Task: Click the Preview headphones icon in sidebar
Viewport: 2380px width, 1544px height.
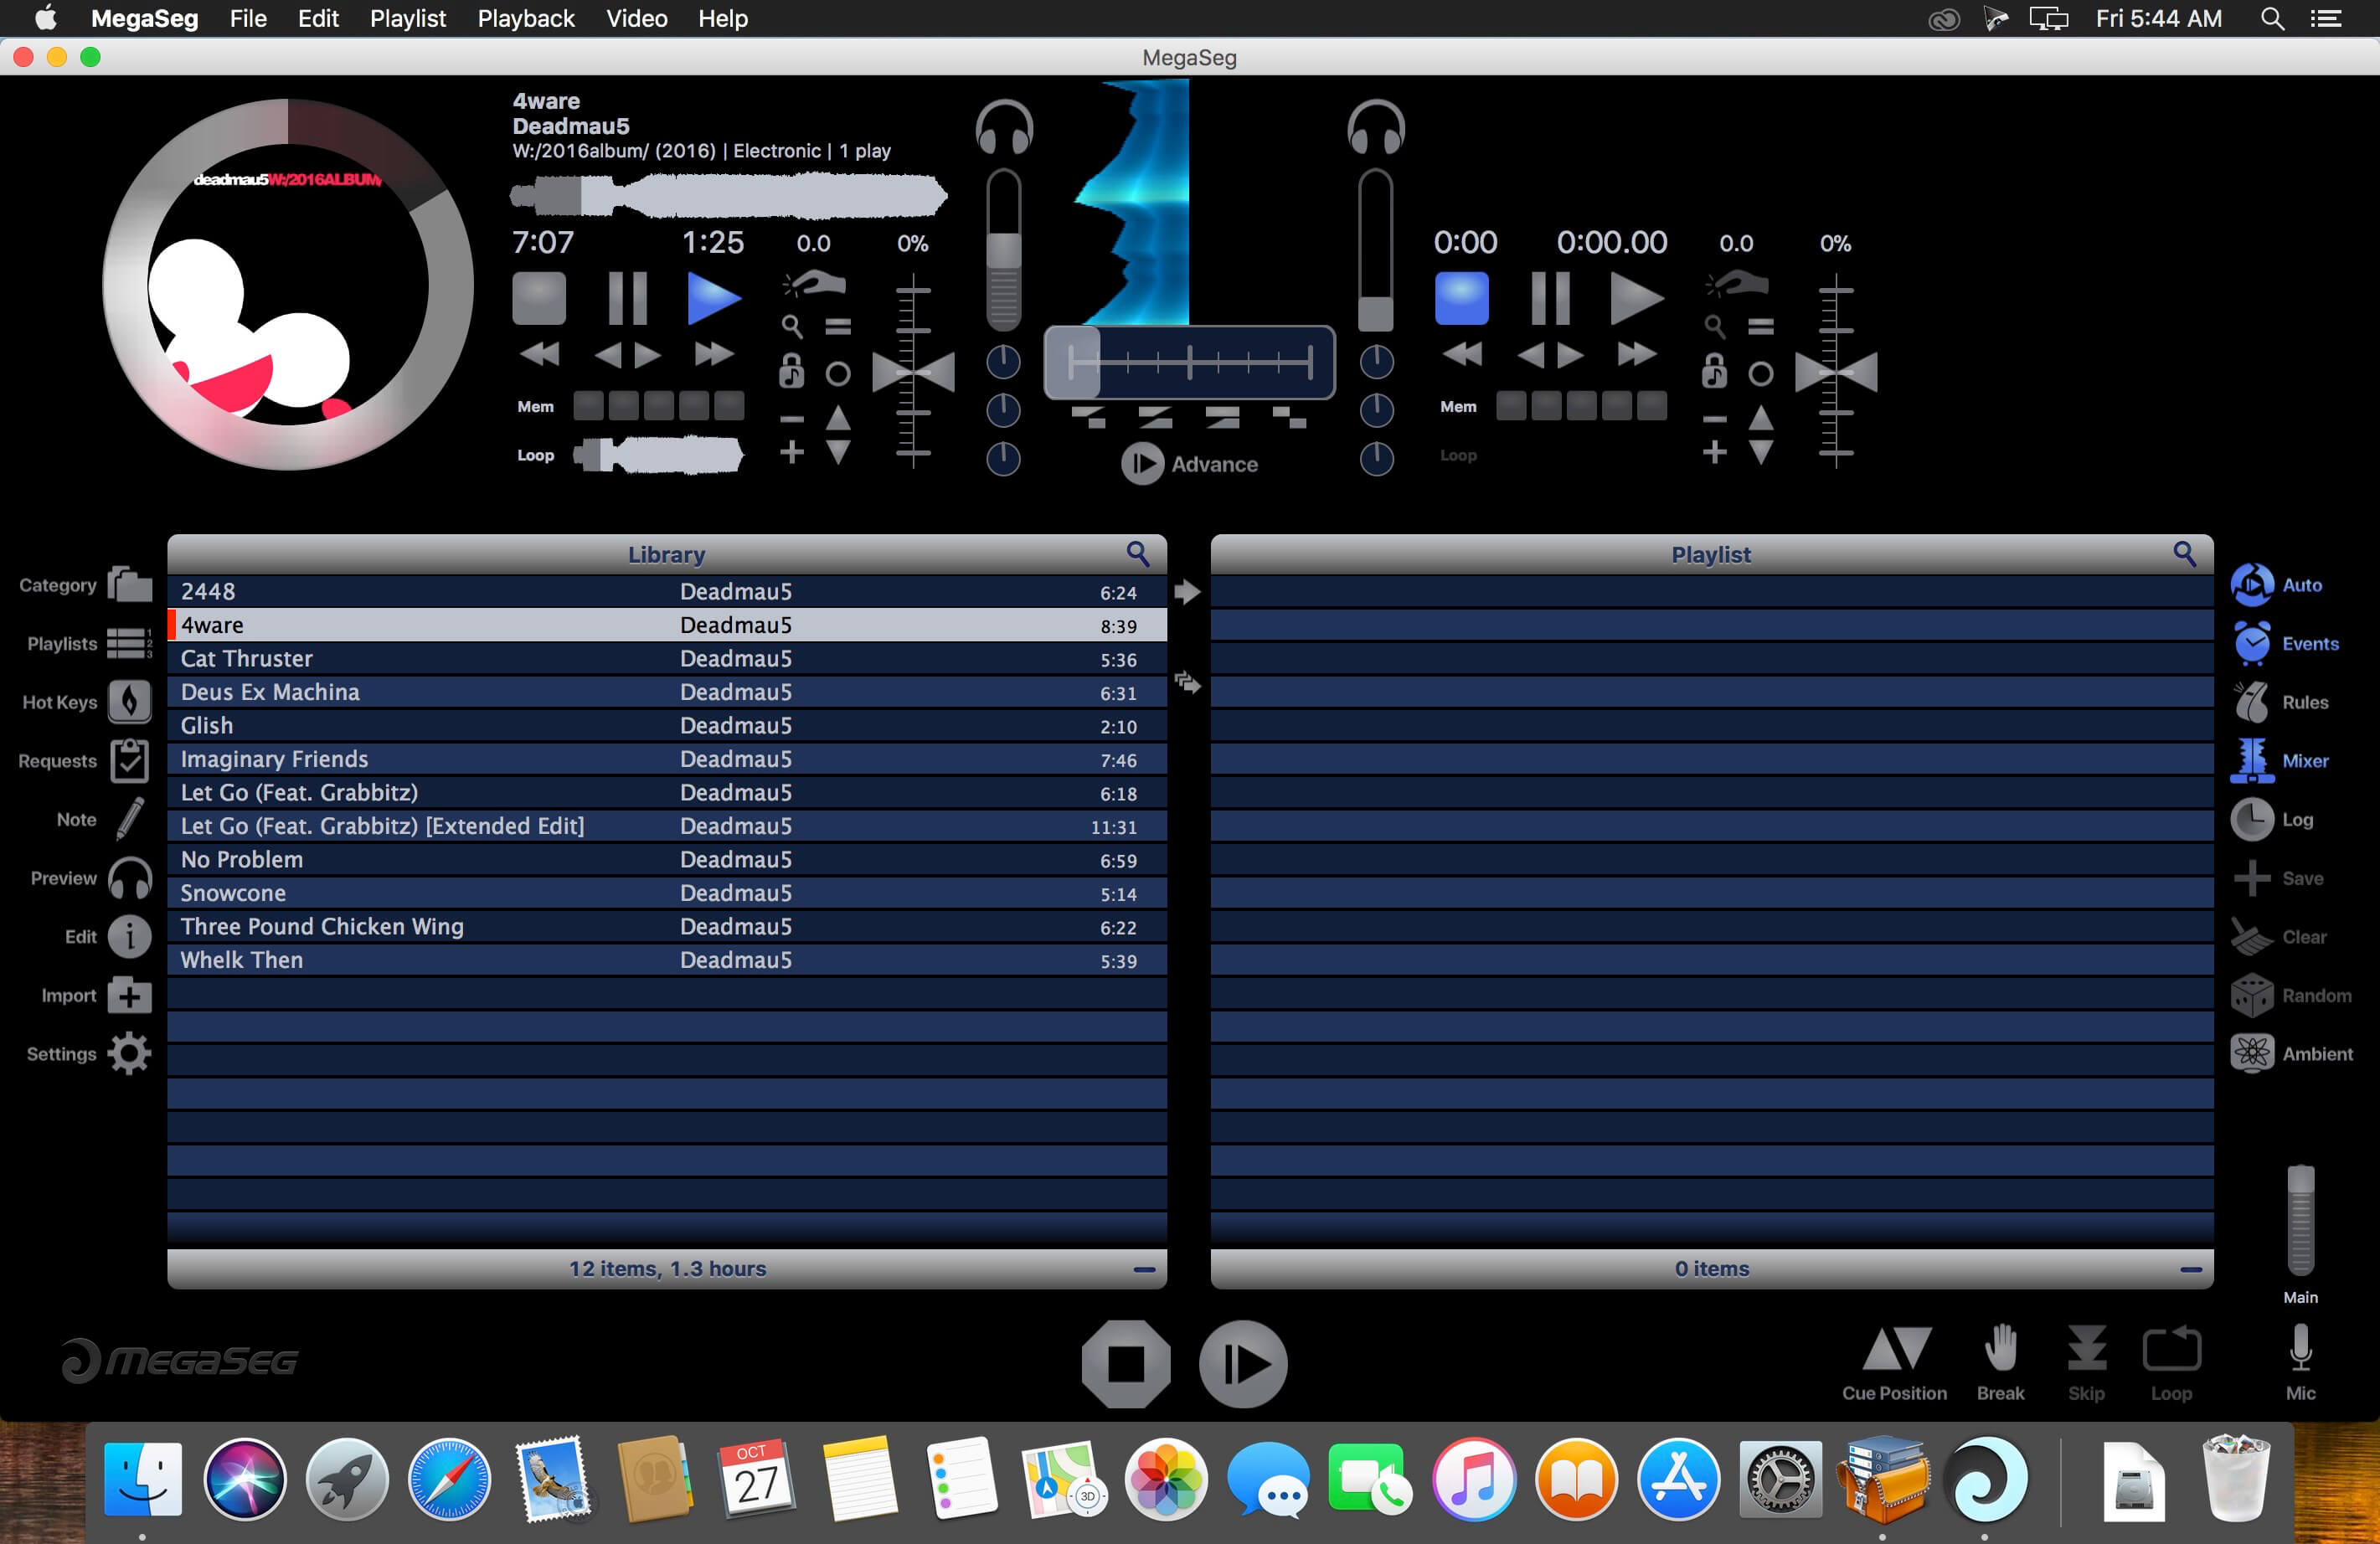Action: [130, 878]
